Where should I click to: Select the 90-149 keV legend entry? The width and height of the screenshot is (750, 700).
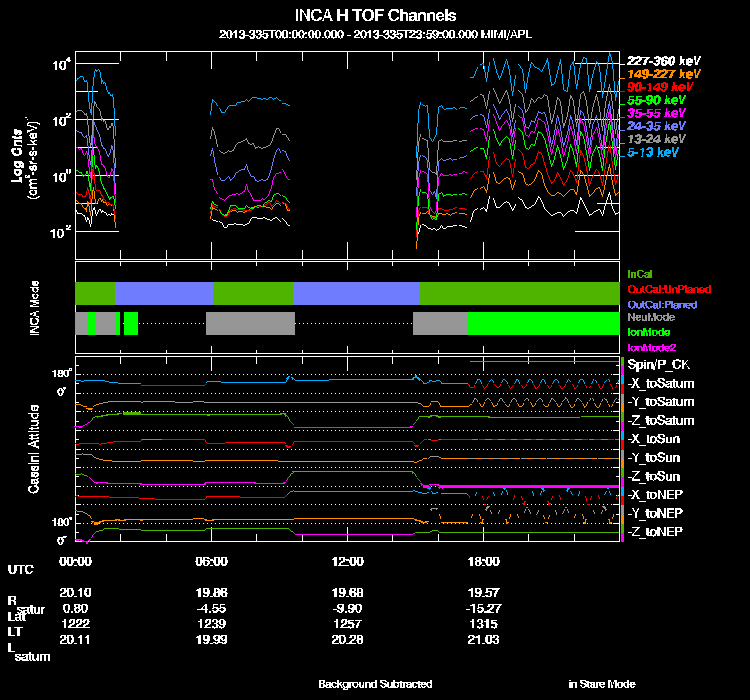tap(660, 87)
